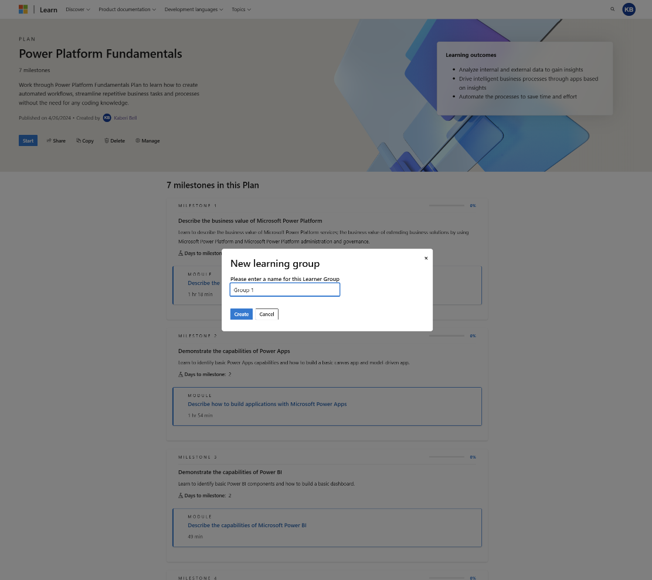Click the Microsoft logo icon
This screenshot has height=580, width=652.
coord(23,9)
